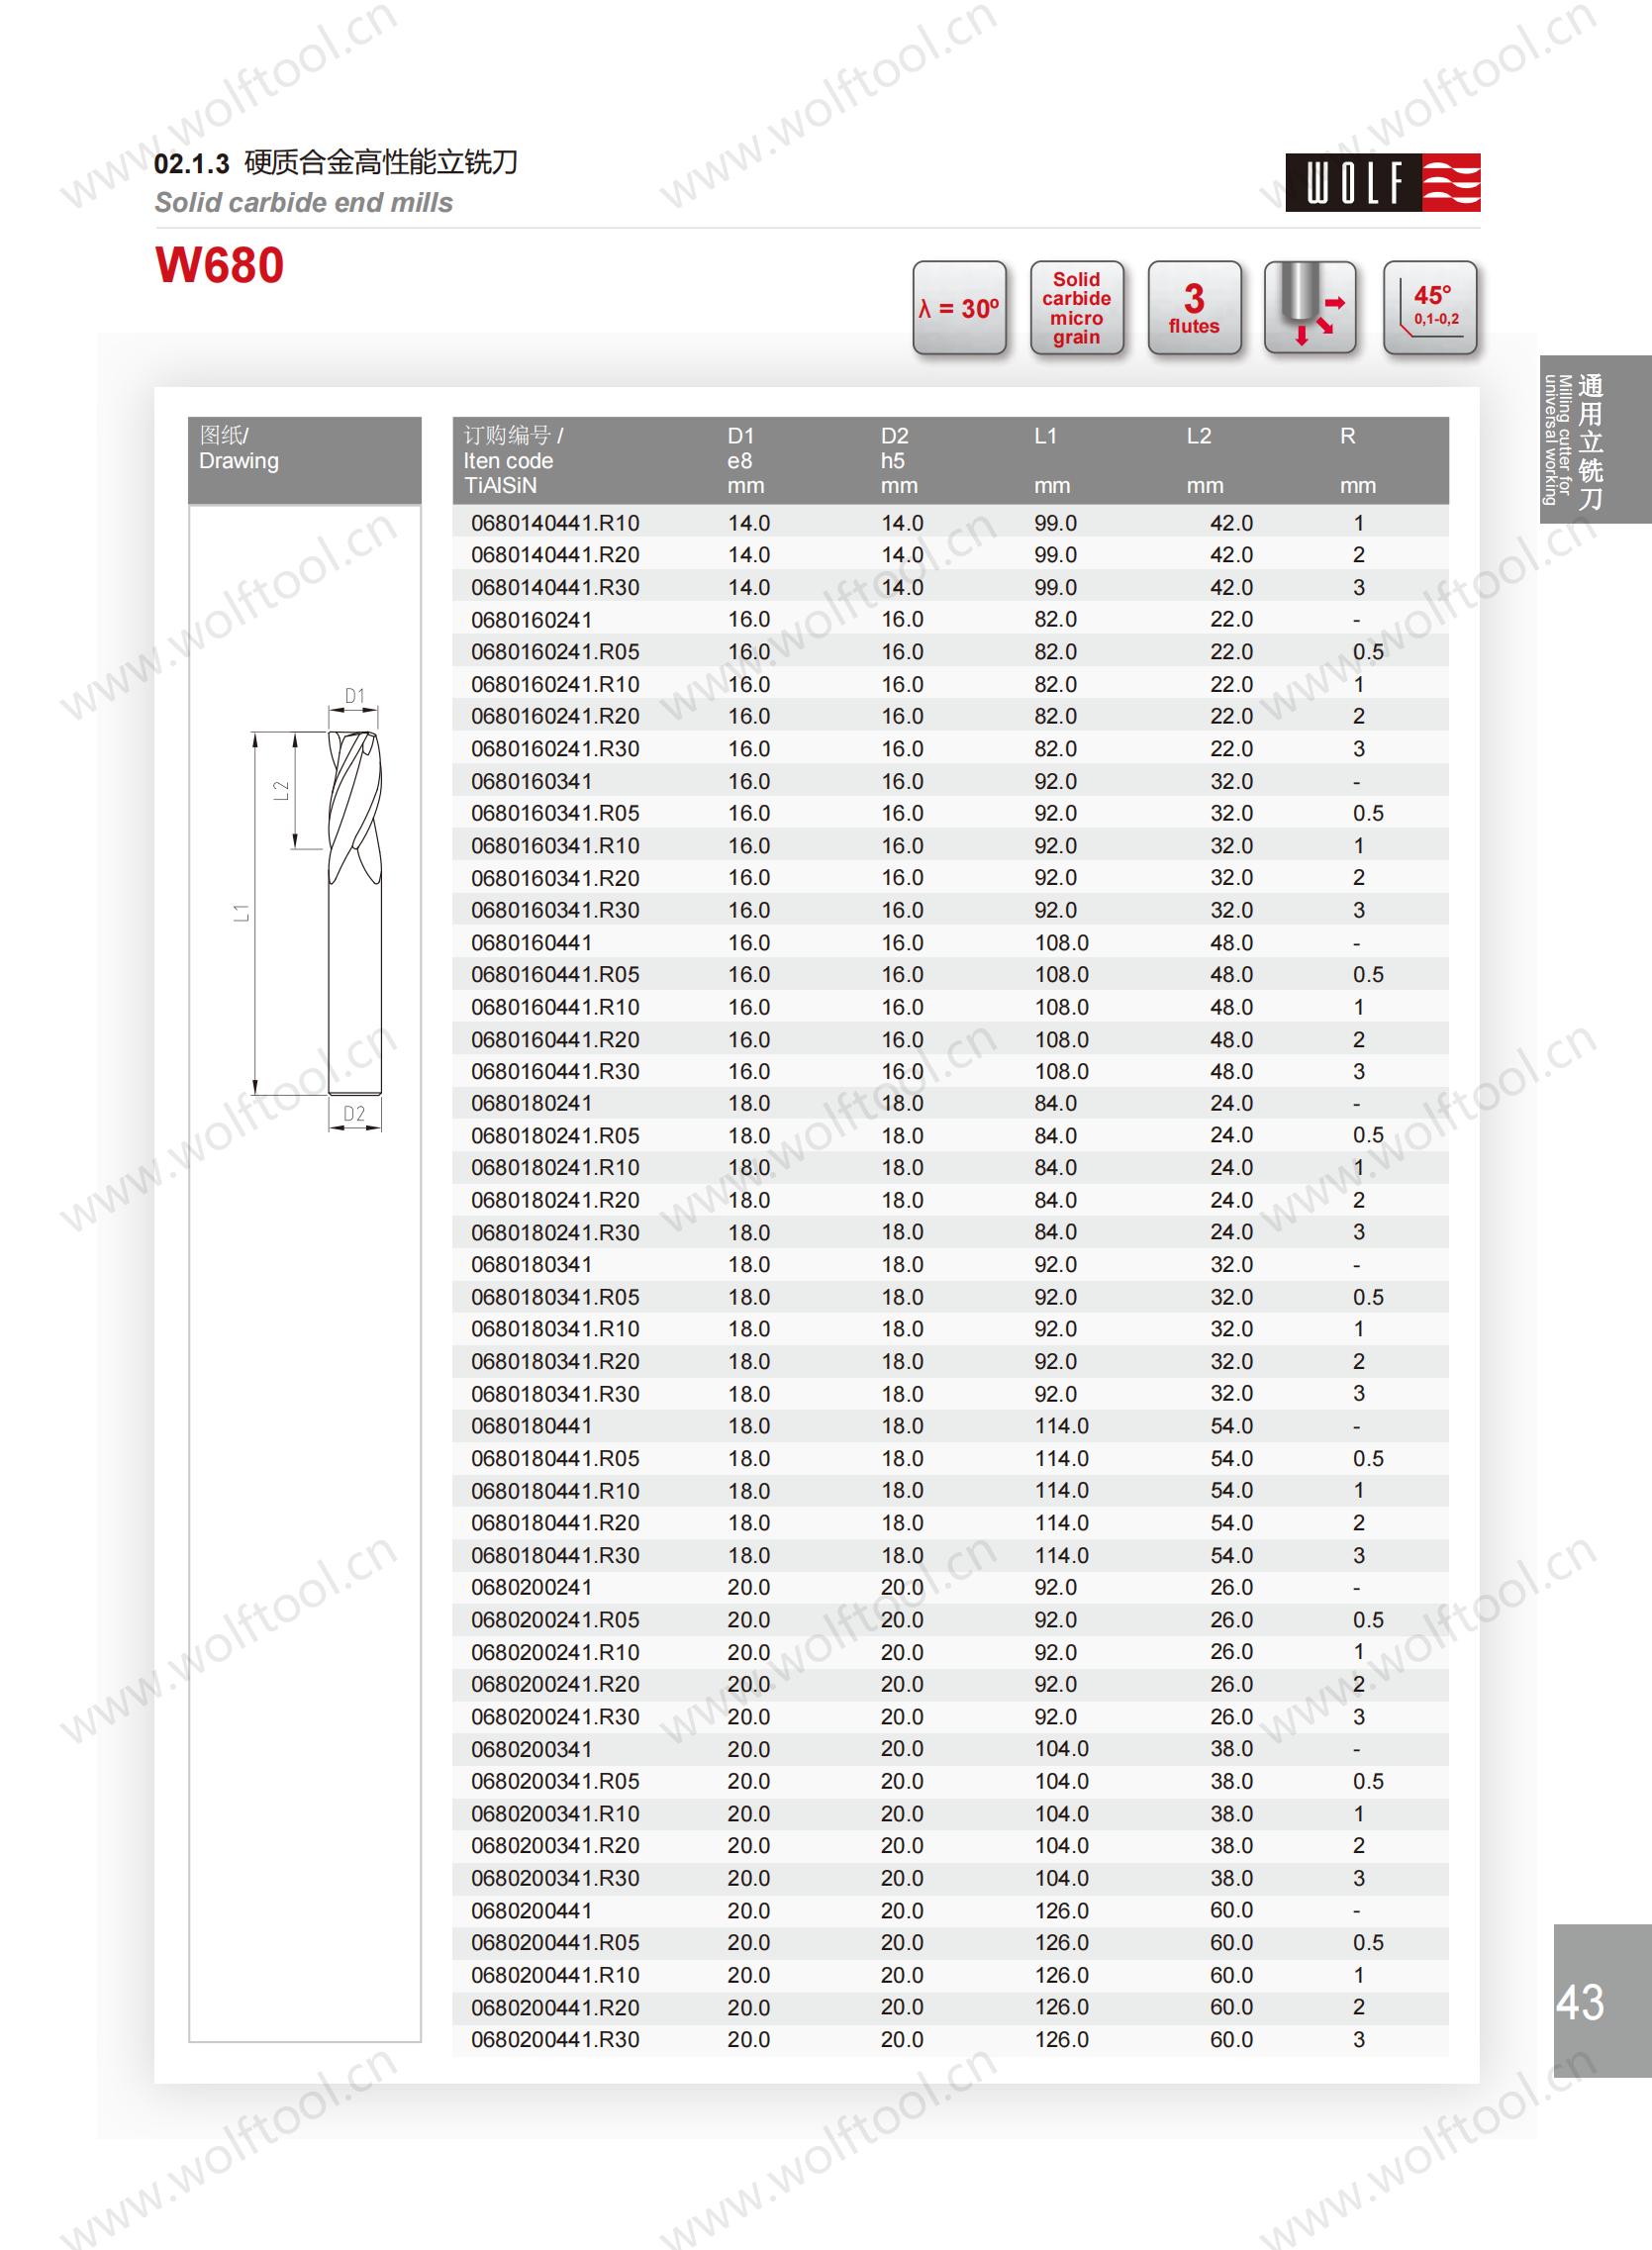The width and height of the screenshot is (1652, 2250).
Task: Select item code 0680140441.R30
Action: pyautogui.click(x=555, y=587)
